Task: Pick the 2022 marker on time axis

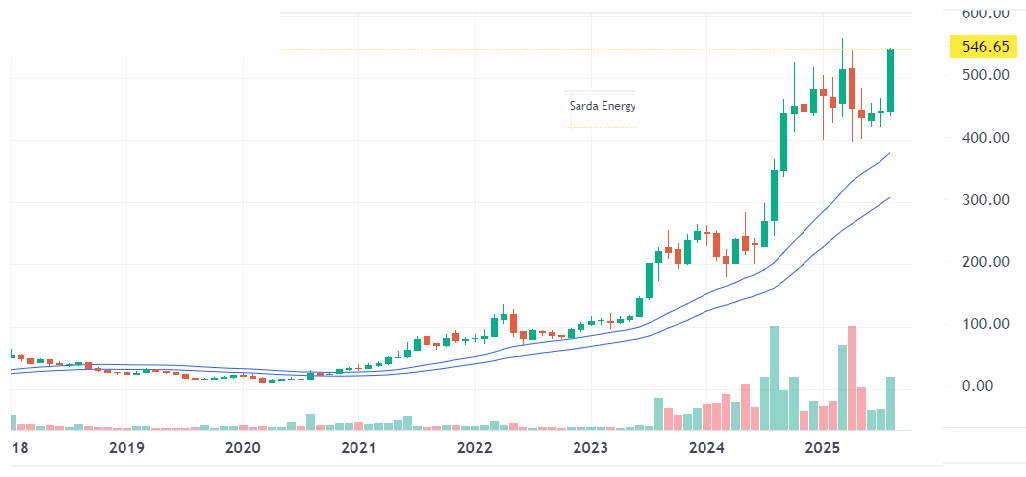Action: coord(475,449)
